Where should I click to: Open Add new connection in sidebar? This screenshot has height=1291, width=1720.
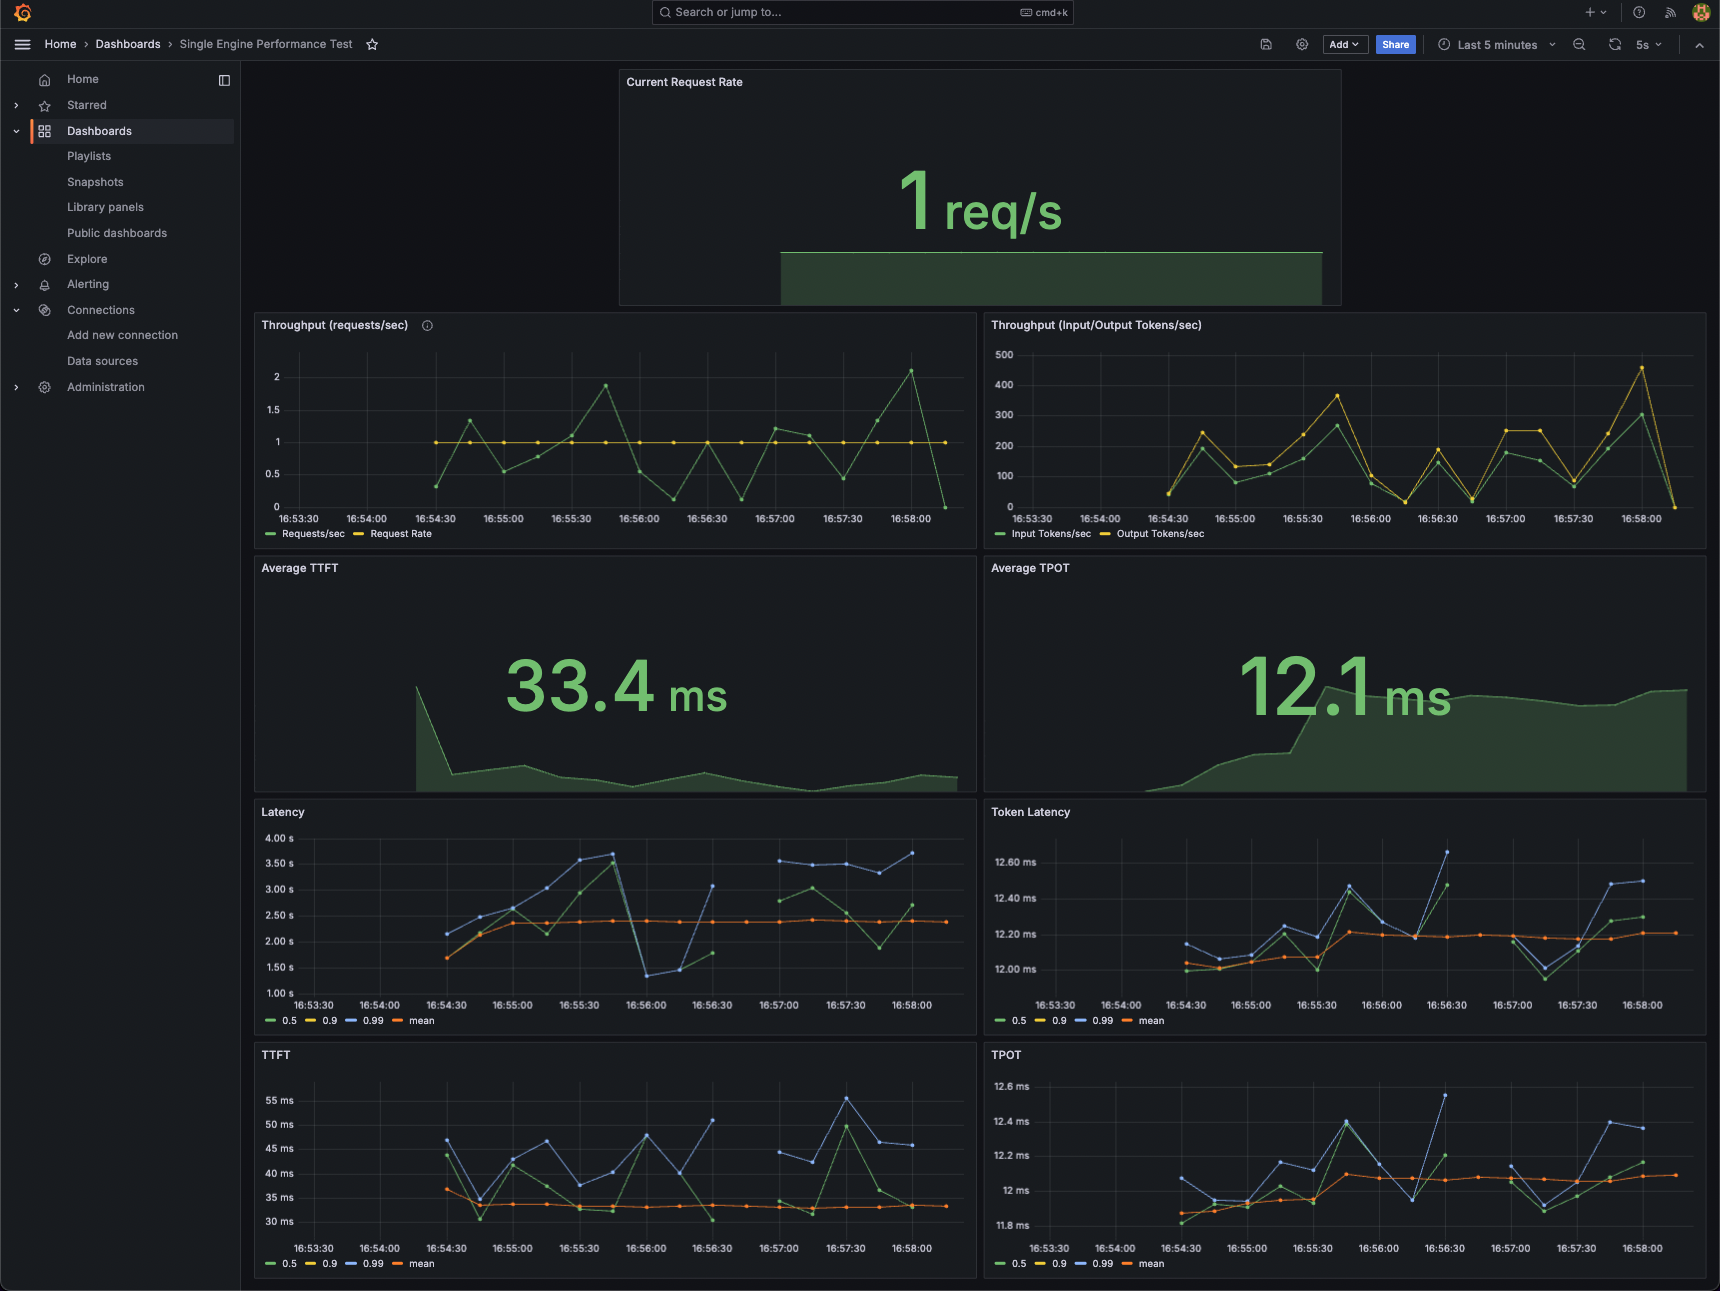[x=122, y=335]
